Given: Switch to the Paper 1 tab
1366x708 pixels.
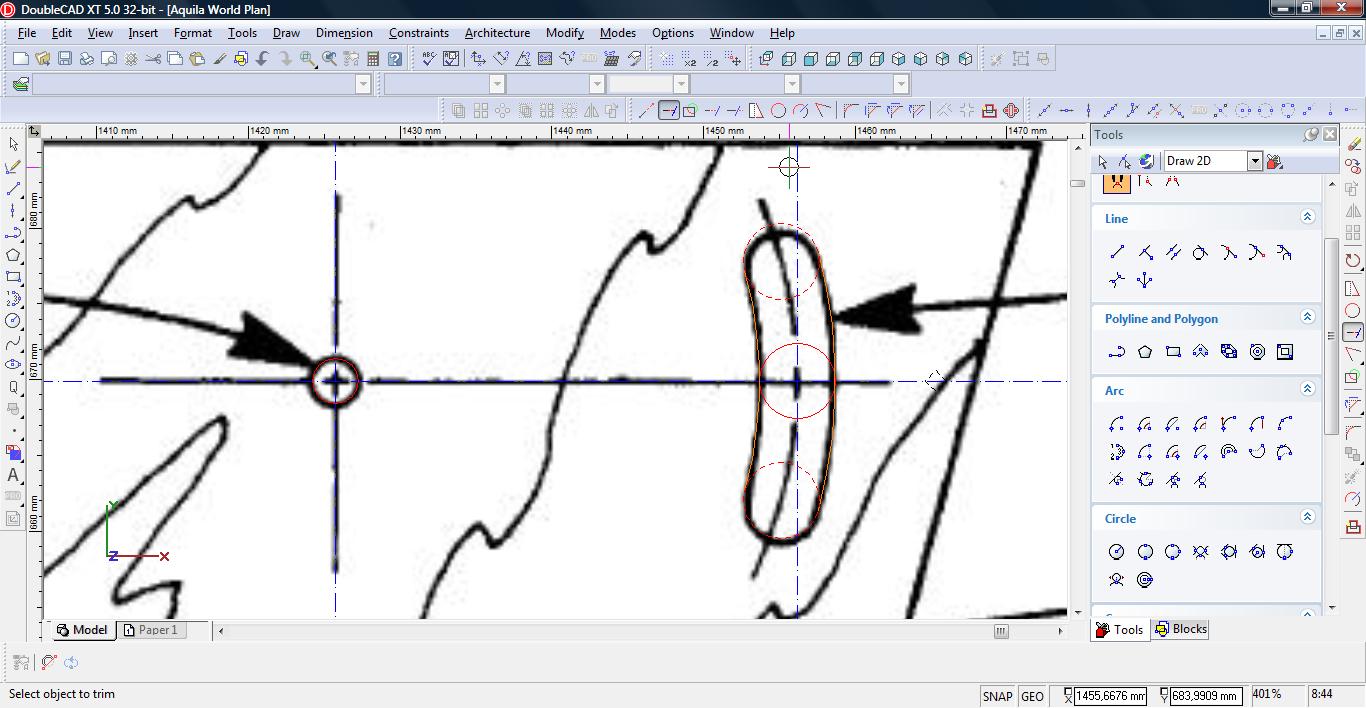Looking at the screenshot, I should pos(150,630).
